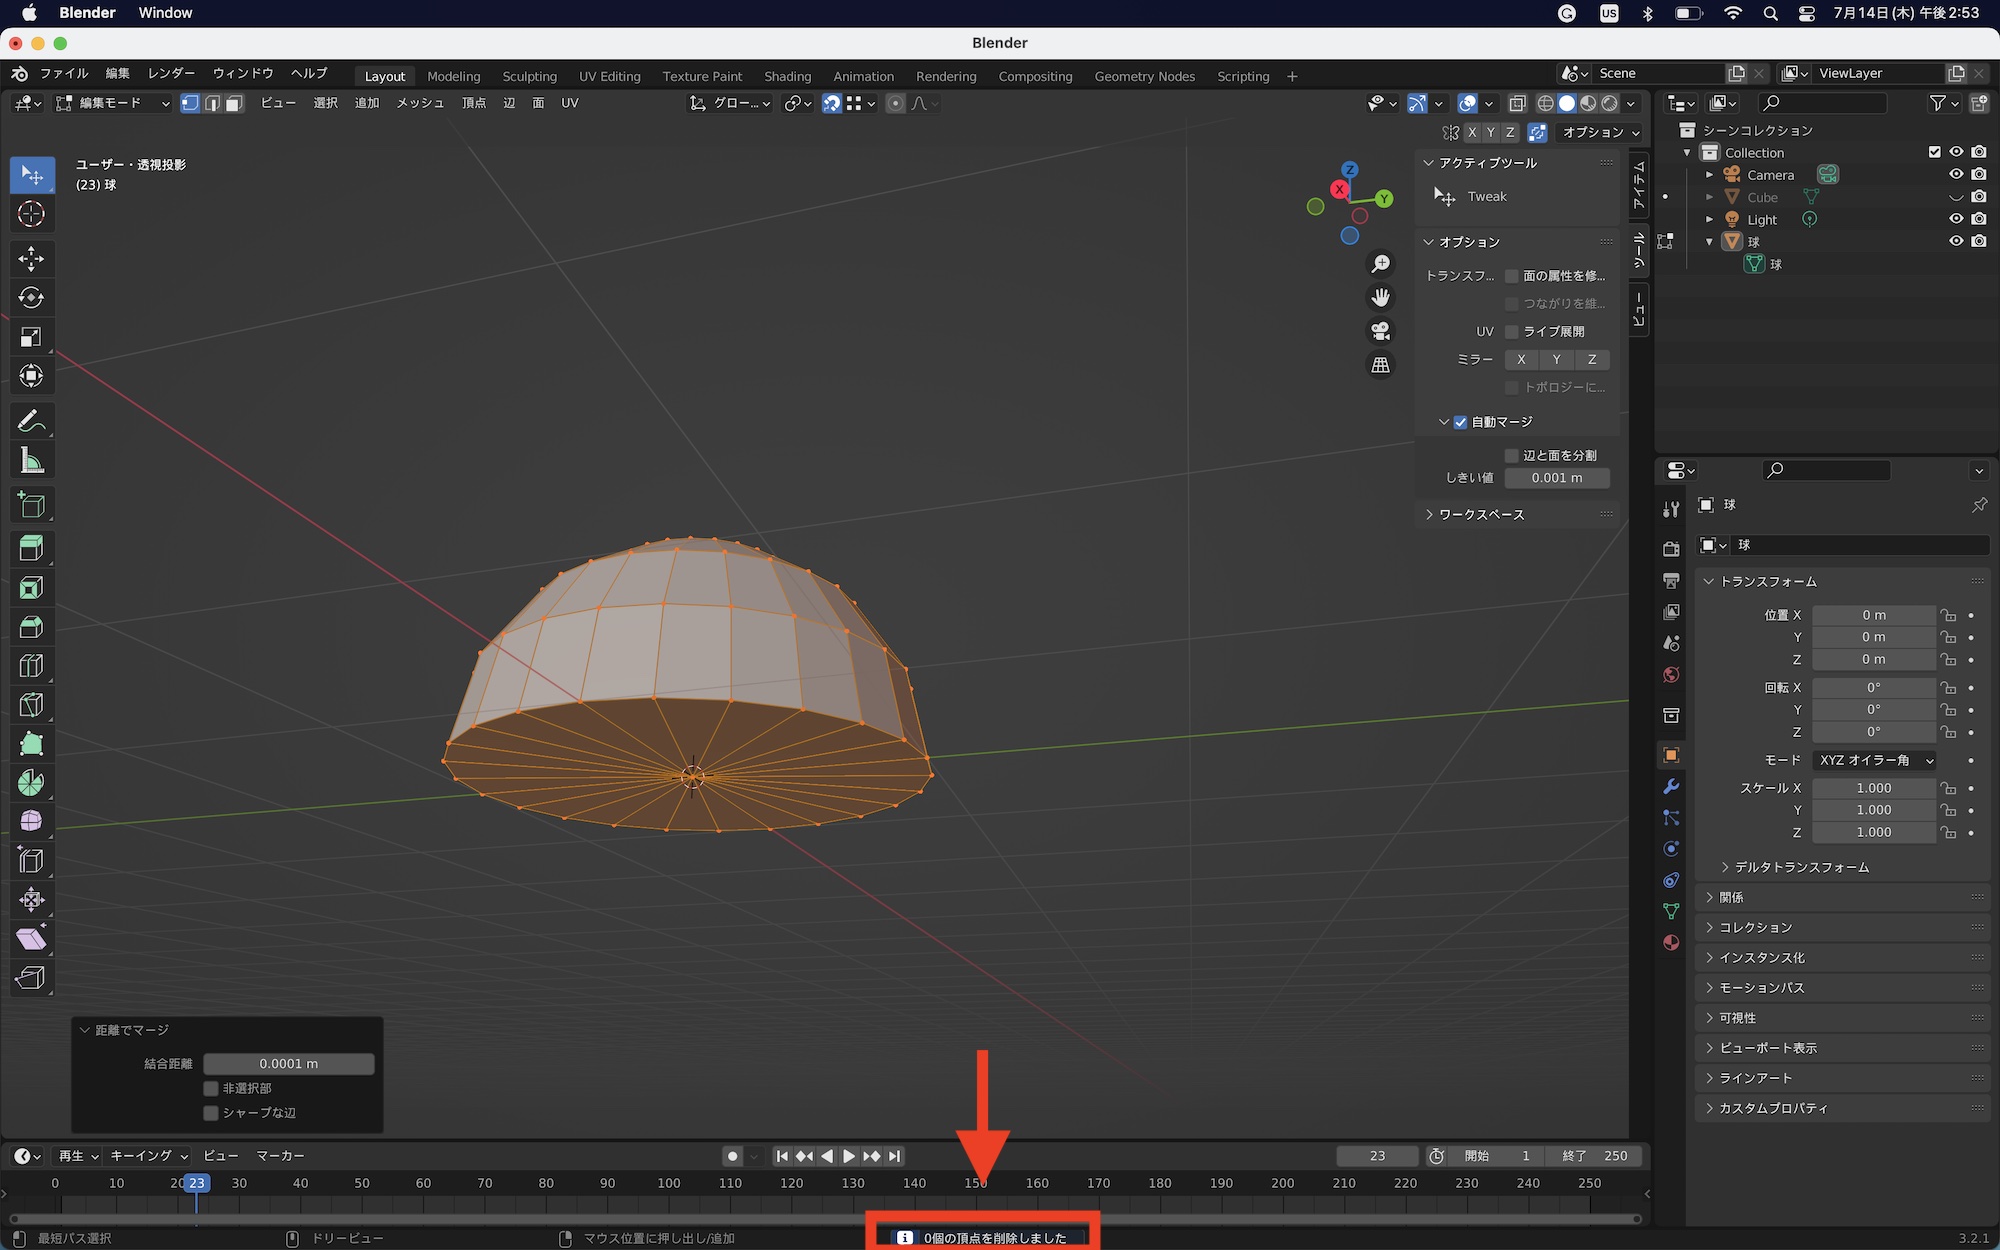2000x1250 pixels.
Task: Open the 編集モード mode dropdown
Action: 112,103
